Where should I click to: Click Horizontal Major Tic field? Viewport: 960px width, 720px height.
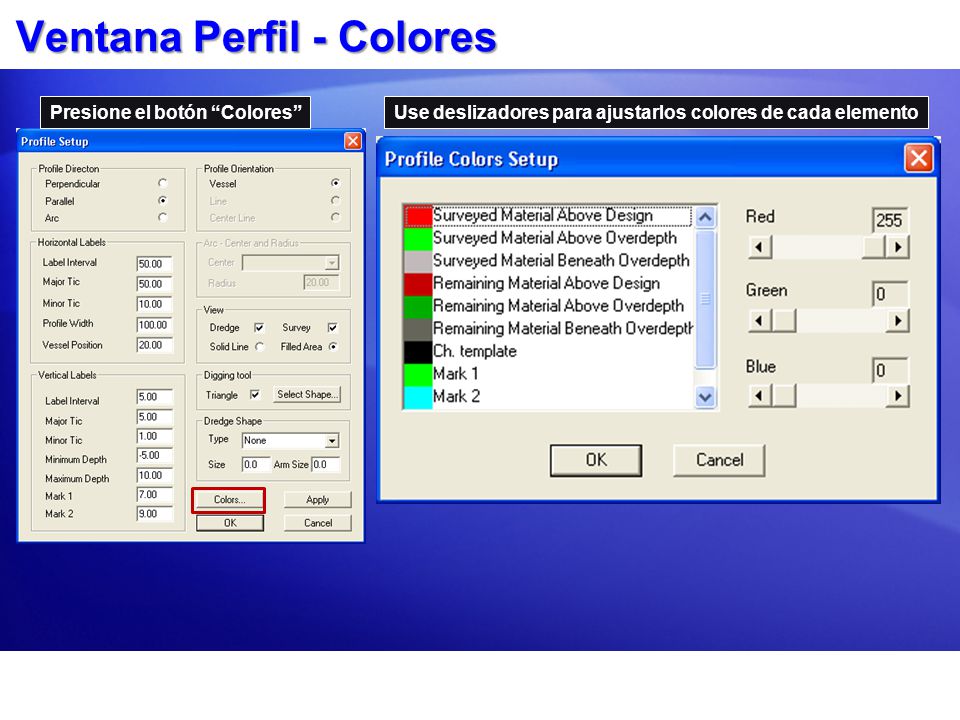(154, 284)
